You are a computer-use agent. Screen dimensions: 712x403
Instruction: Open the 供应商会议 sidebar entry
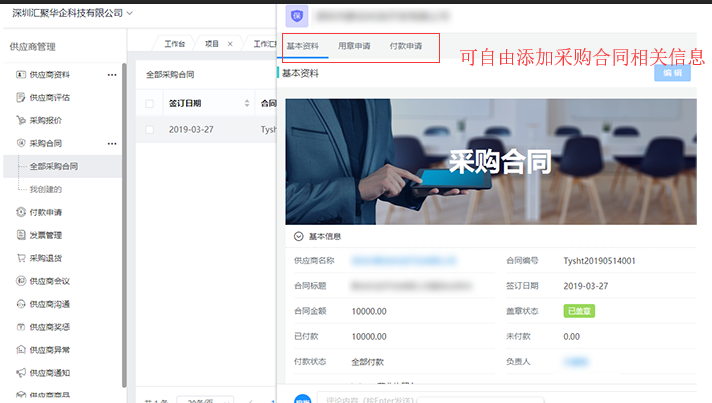point(49,281)
